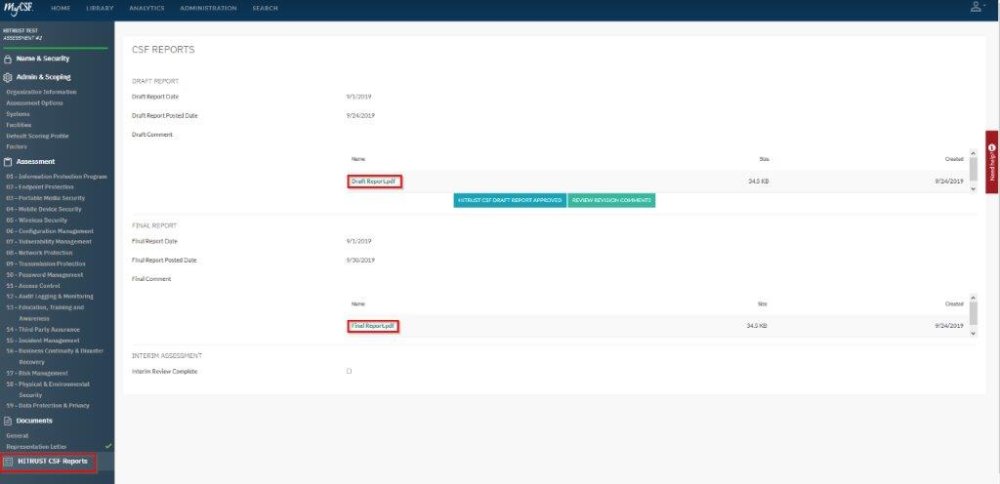This screenshot has height=484, width=1000.
Task: Select 07 - Vulnerability Management
Action: point(49,242)
